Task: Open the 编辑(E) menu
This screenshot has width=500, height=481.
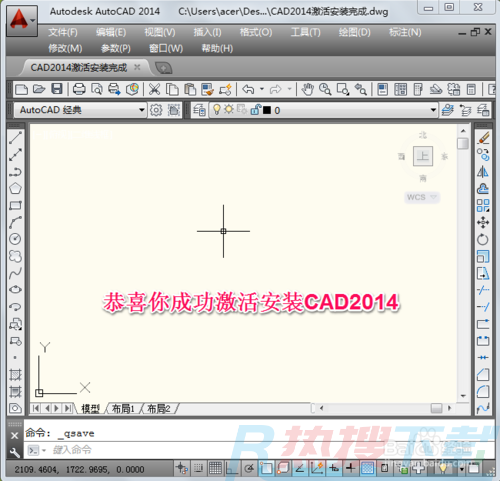Action: coord(111,32)
